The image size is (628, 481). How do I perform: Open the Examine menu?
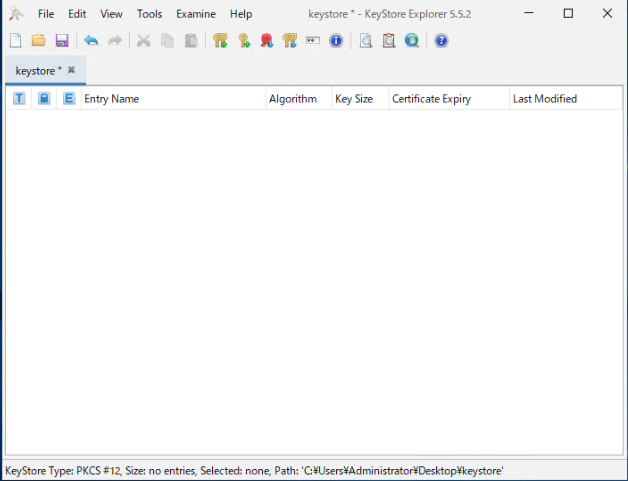click(196, 14)
